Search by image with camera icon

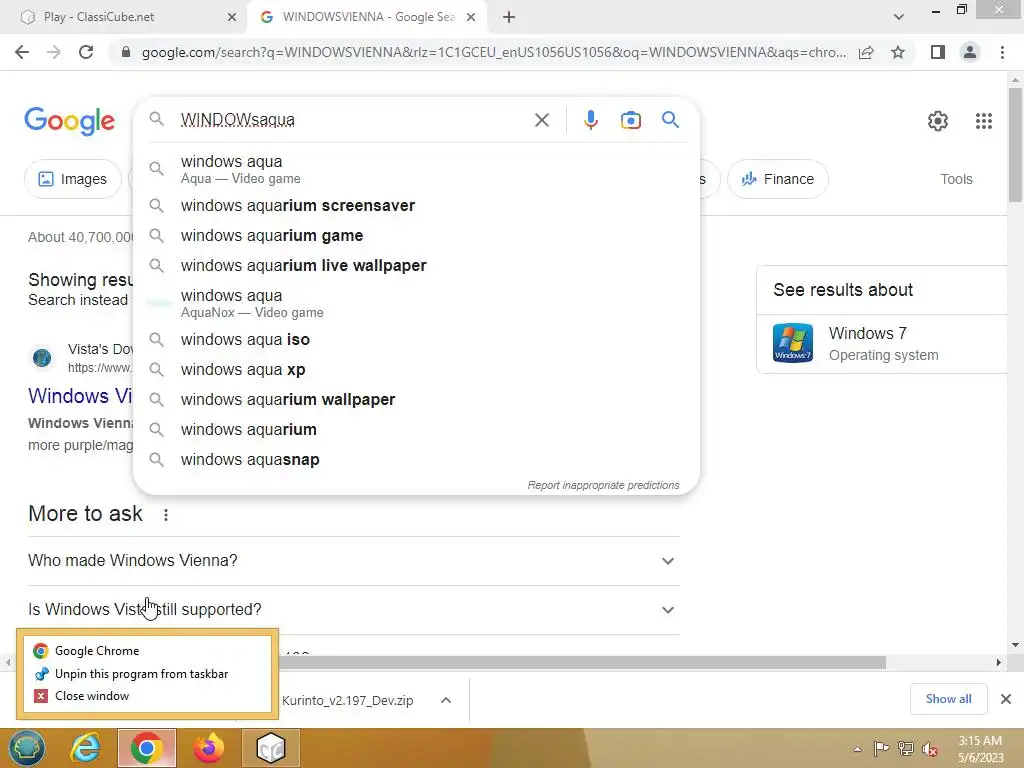(x=630, y=120)
